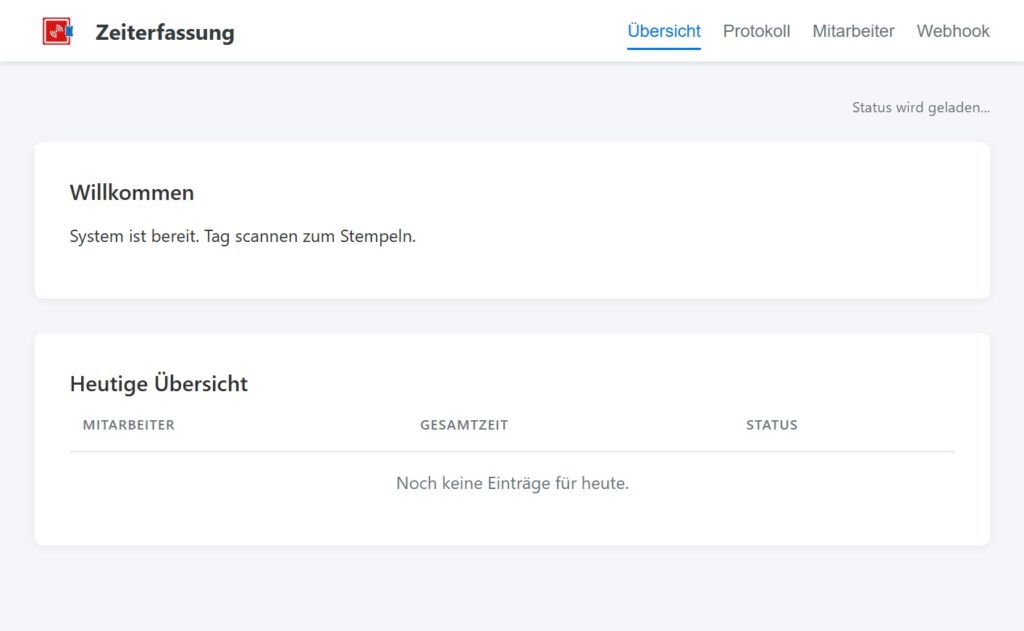Open the Protokoll tab
1024x631 pixels.
(x=756, y=31)
